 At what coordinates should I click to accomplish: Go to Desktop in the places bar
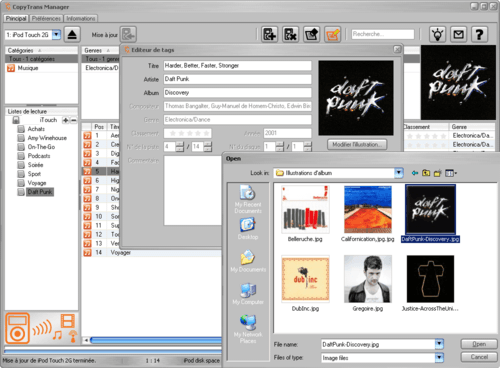[248, 228]
